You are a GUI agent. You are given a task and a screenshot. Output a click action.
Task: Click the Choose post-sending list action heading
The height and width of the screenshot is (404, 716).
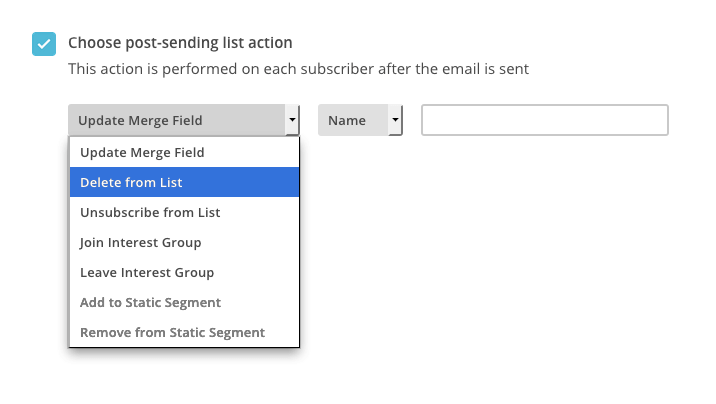pos(180,43)
